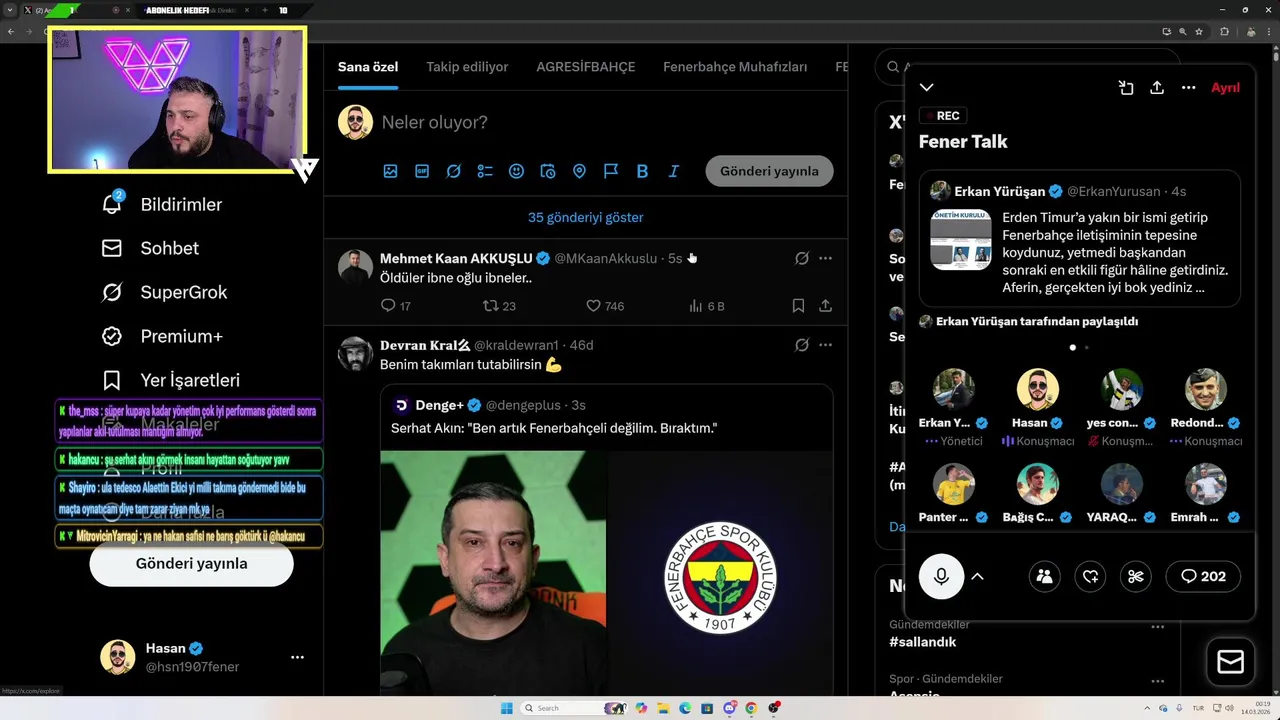This screenshot has width=1280, height=720.
Task: Tag a location in the composer
Action: tap(579, 171)
